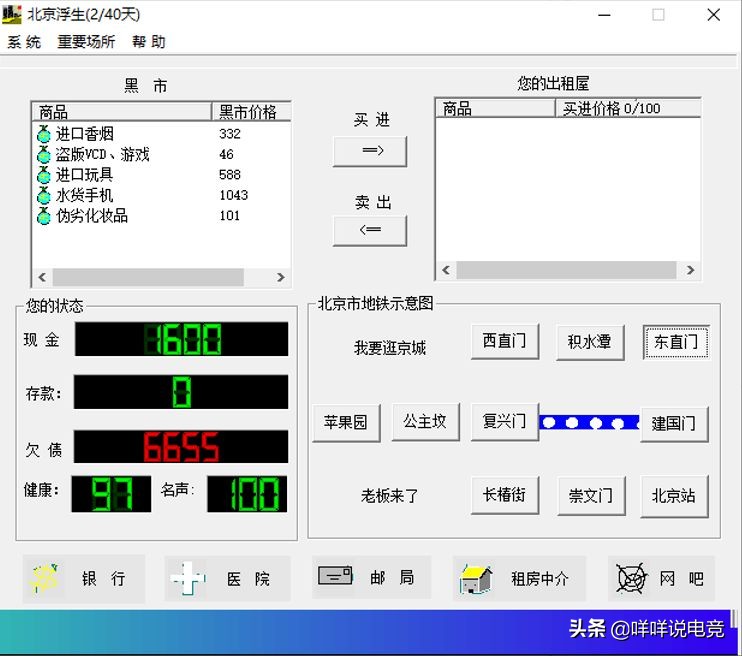Click the price 332 cell
This screenshot has height=656, width=742.
pos(230,134)
